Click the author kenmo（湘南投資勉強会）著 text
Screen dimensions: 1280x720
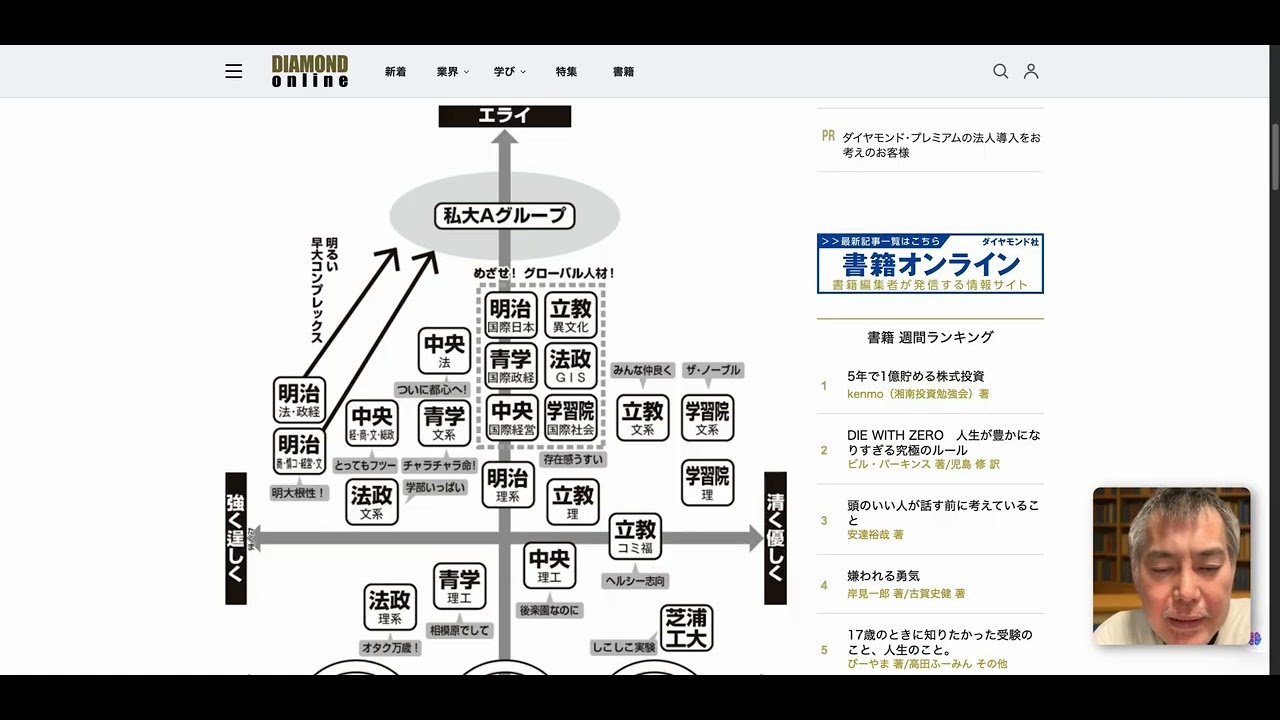click(x=918, y=394)
